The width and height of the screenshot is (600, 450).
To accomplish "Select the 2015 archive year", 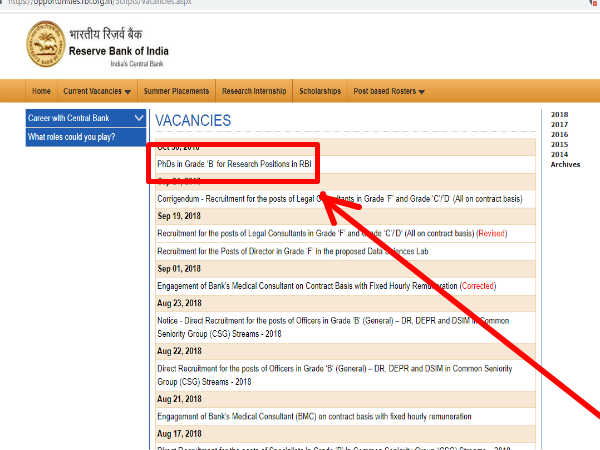I will pyautogui.click(x=559, y=144).
